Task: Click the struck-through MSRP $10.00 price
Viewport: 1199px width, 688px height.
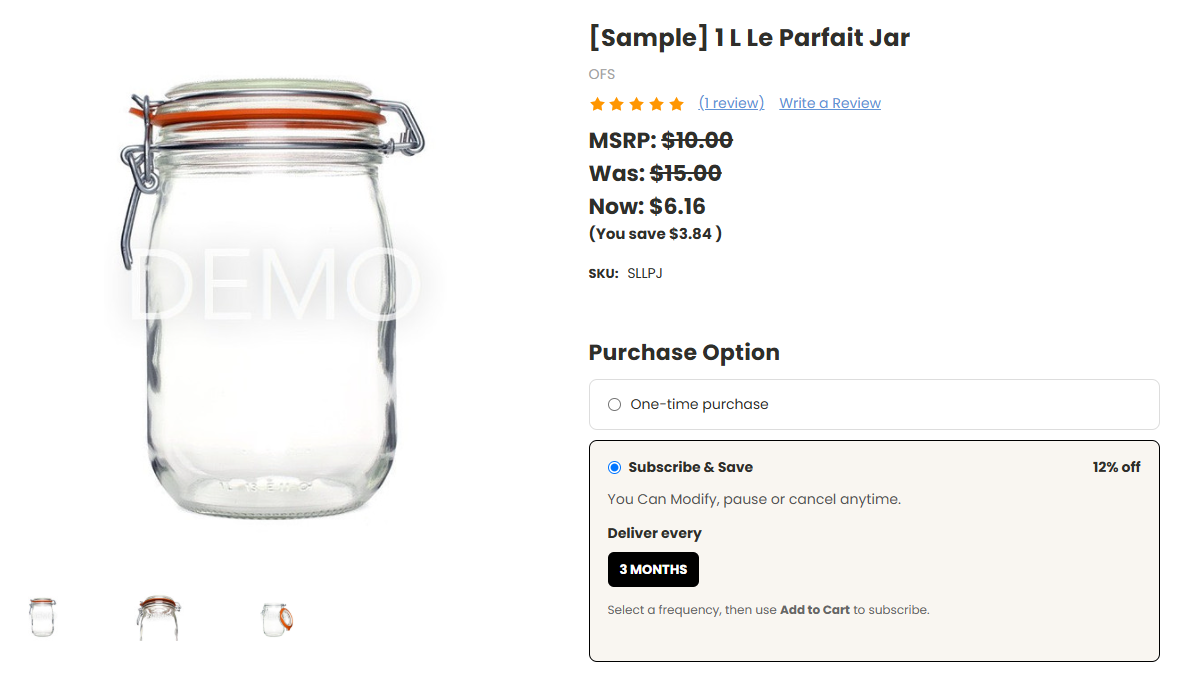Action: pos(697,141)
